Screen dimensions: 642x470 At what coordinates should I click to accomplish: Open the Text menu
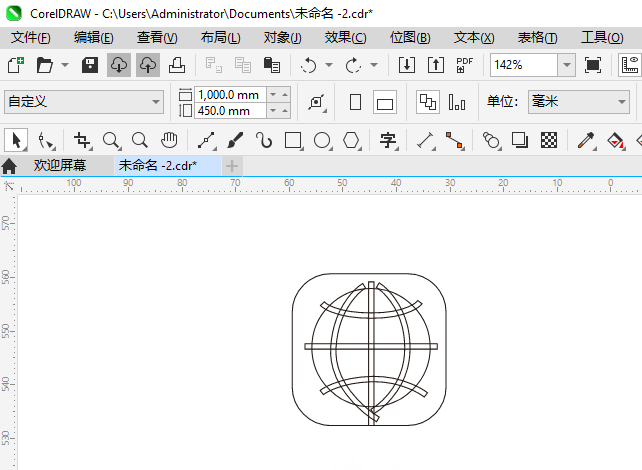[x=474, y=38]
